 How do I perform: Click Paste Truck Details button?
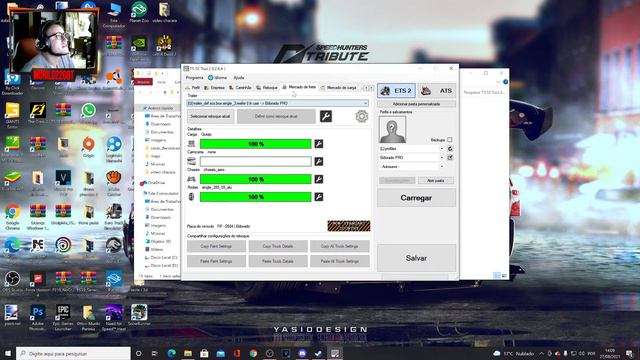(x=278, y=261)
